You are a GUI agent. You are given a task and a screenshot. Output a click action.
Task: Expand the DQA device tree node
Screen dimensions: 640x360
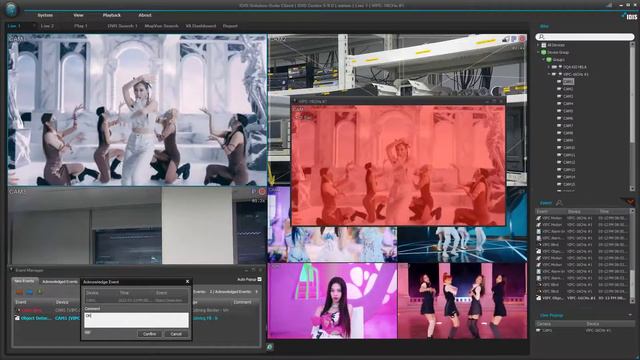pos(549,67)
